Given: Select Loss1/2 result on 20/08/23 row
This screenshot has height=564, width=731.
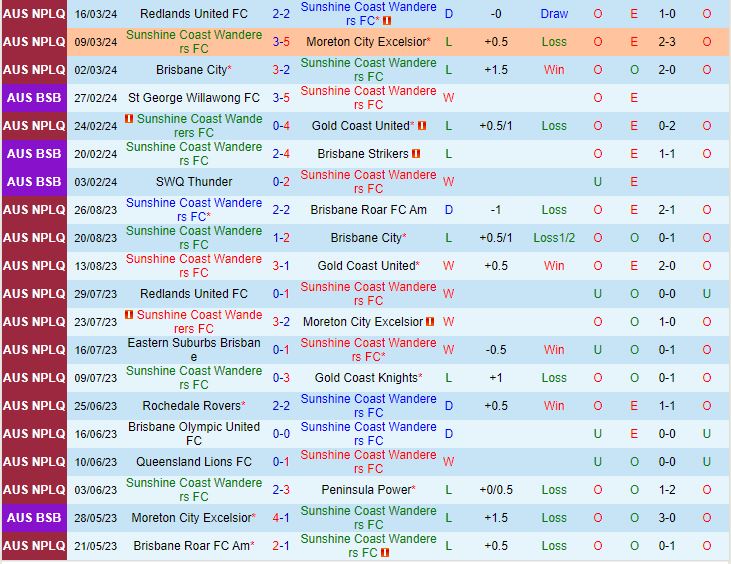Looking at the screenshot, I should tap(554, 238).
